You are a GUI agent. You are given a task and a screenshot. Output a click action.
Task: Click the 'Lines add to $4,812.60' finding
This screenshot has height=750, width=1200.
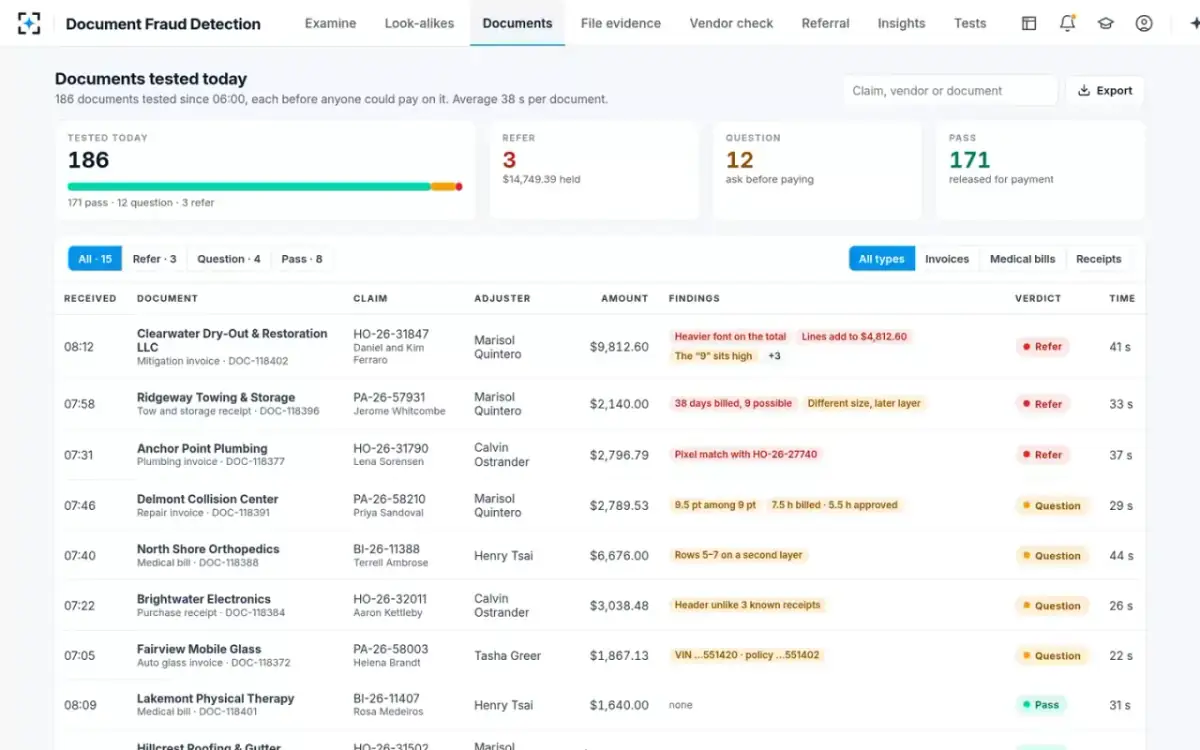point(854,337)
